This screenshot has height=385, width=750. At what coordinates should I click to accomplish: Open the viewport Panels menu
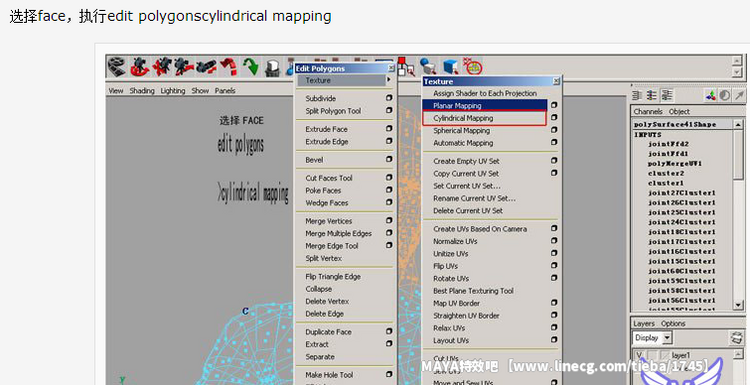225,90
